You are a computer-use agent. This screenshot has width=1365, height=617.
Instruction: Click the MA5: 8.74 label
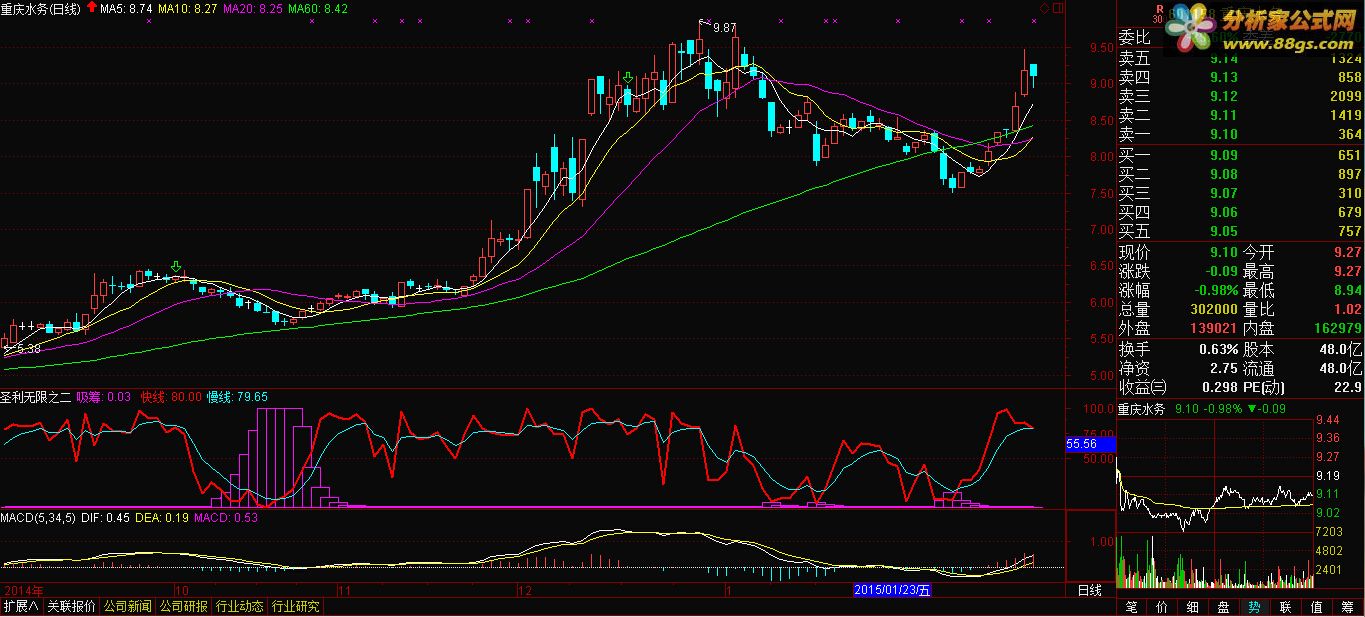coord(127,9)
